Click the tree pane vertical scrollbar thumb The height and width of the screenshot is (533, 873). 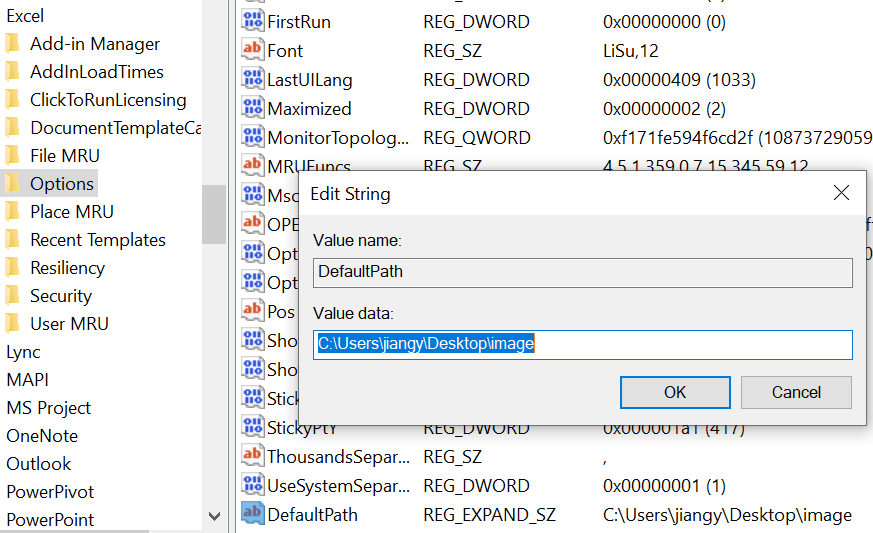coord(214,214)
